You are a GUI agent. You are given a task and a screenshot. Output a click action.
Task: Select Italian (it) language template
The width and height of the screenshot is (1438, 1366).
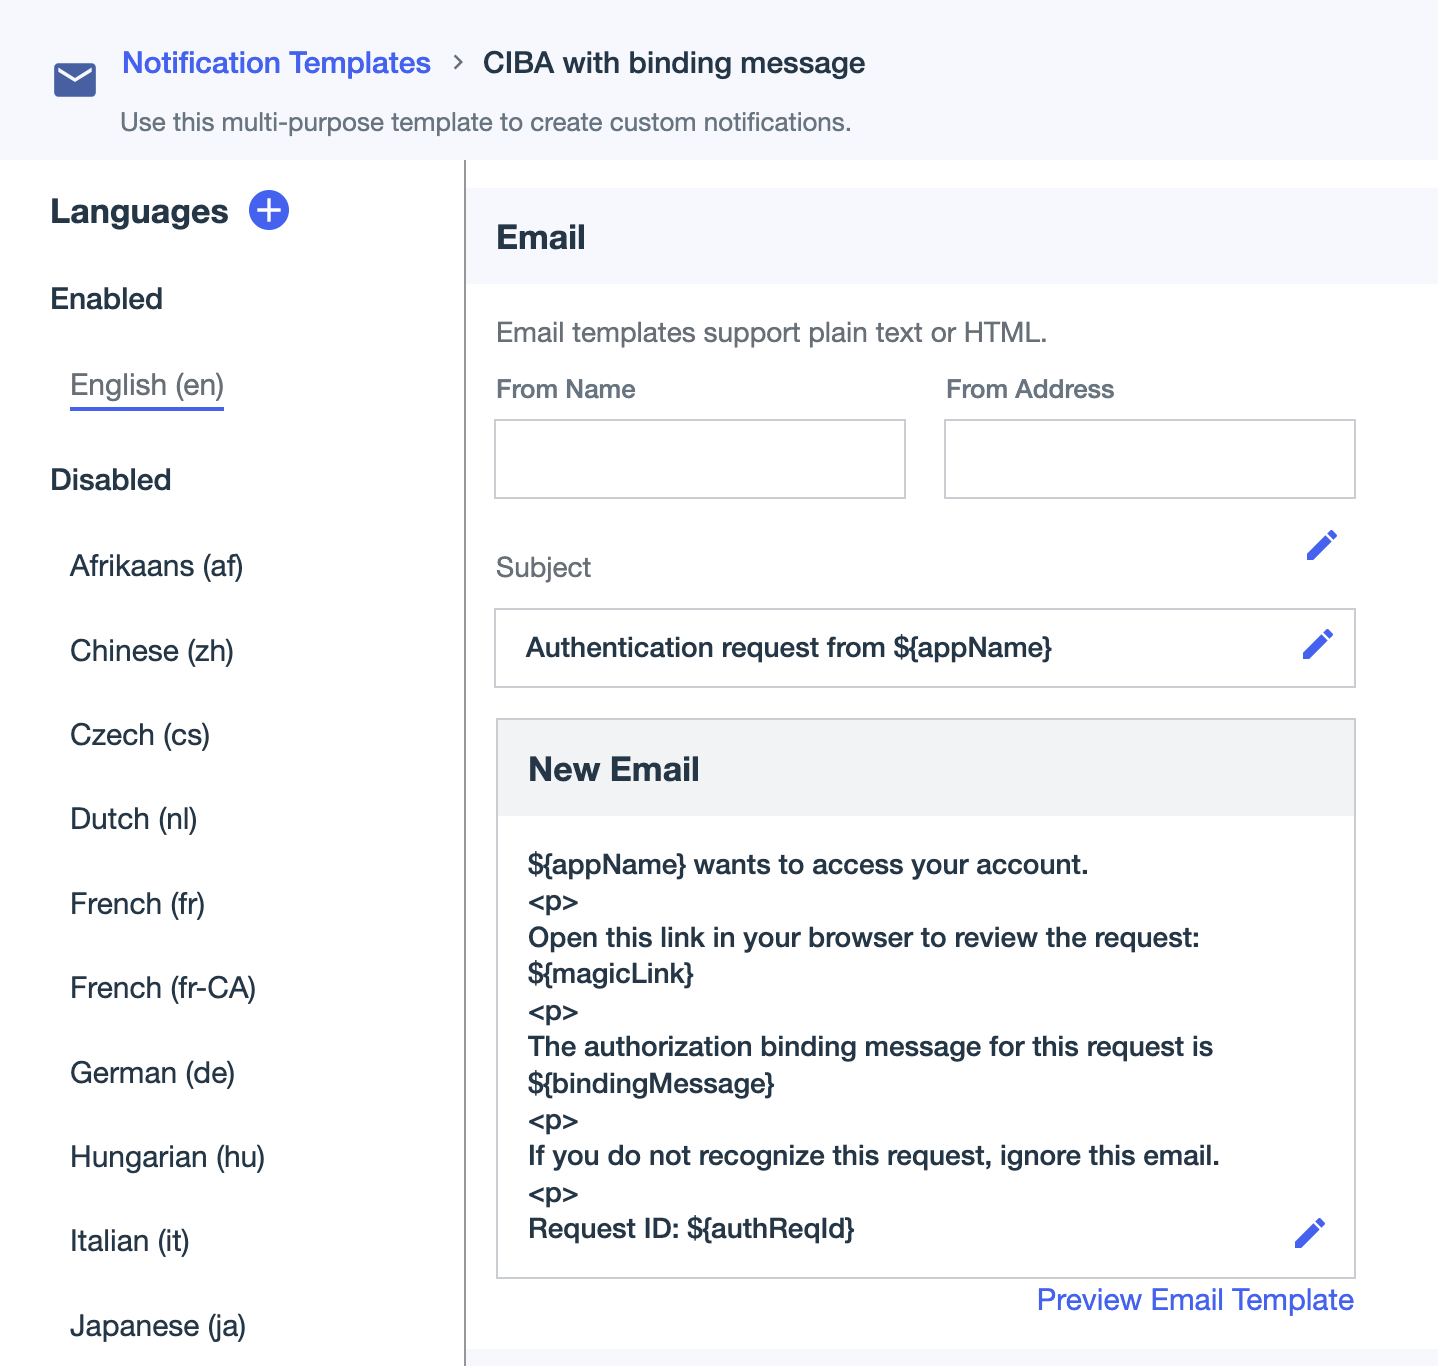(129, 1240)
